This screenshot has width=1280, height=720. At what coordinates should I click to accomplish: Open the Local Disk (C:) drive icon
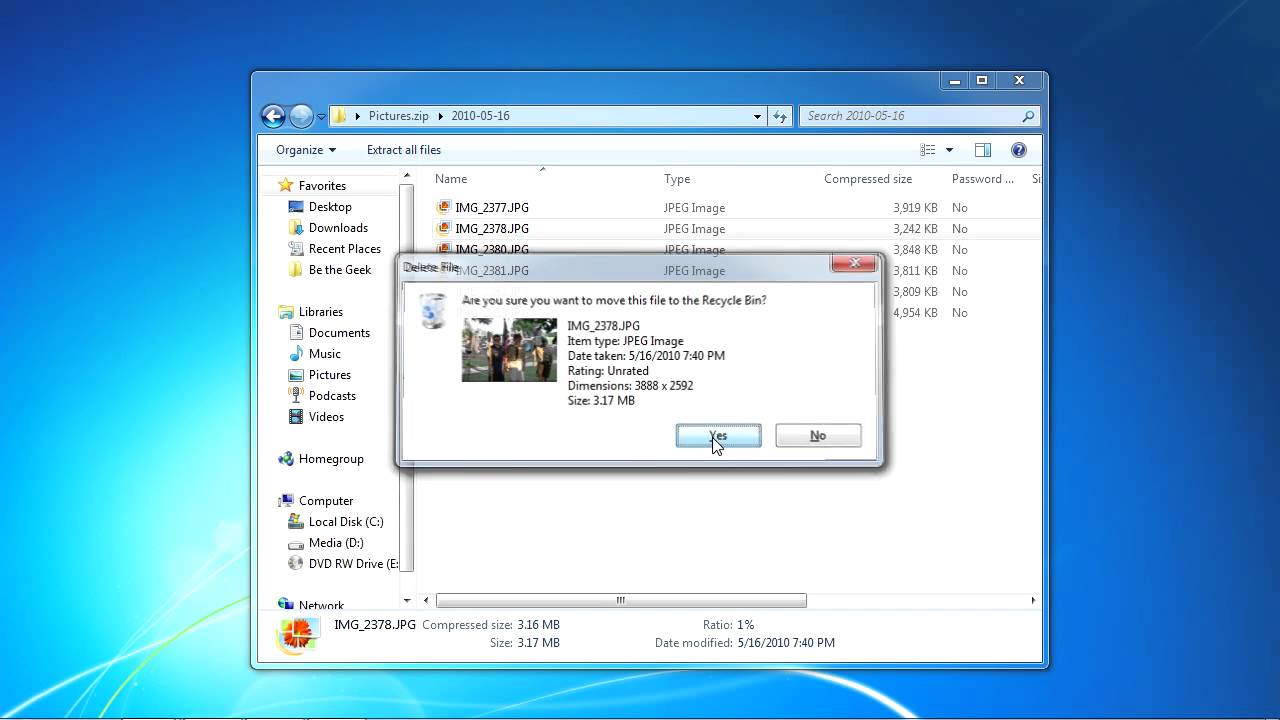(x=296, y=522)
